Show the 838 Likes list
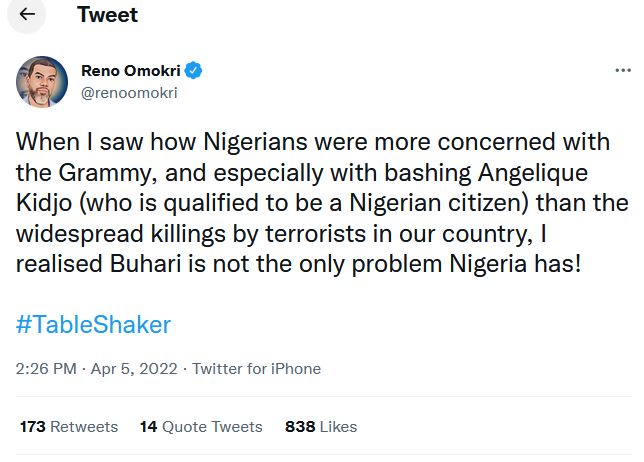The image size is (644, 462). tap(321, 426)
